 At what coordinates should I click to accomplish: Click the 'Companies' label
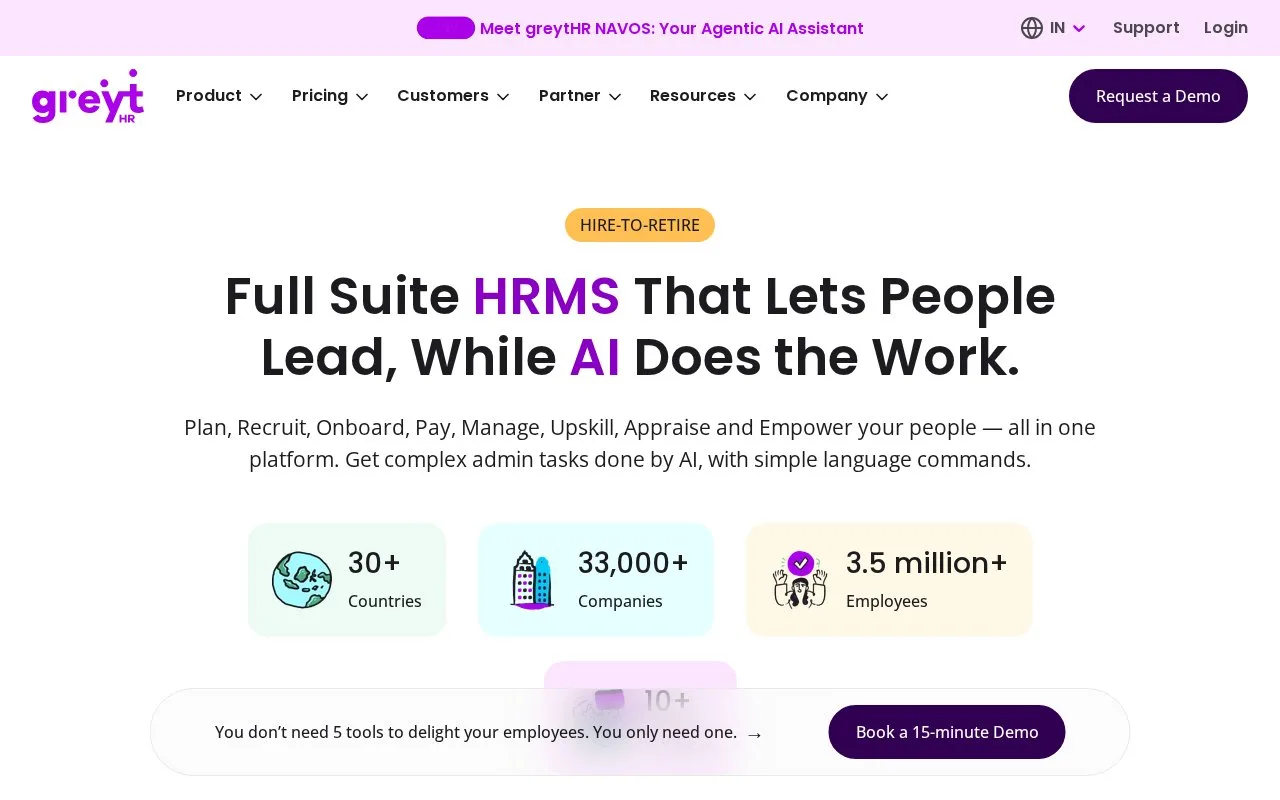point(620,601)
